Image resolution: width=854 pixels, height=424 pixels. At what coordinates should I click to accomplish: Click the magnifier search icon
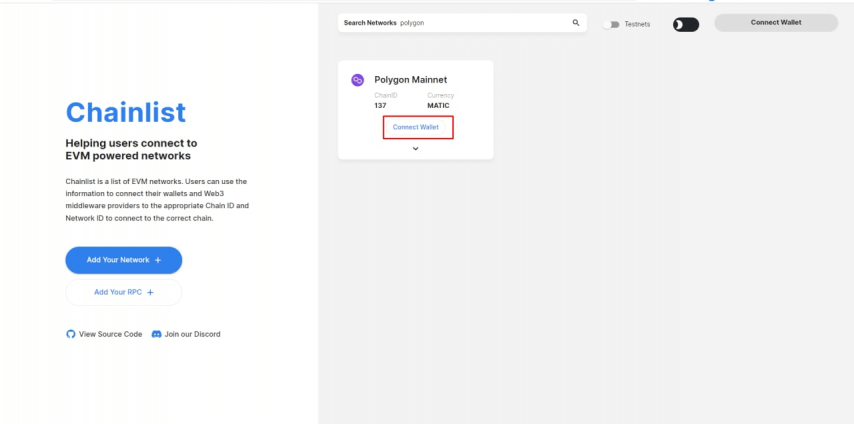(x=575, y=23)
